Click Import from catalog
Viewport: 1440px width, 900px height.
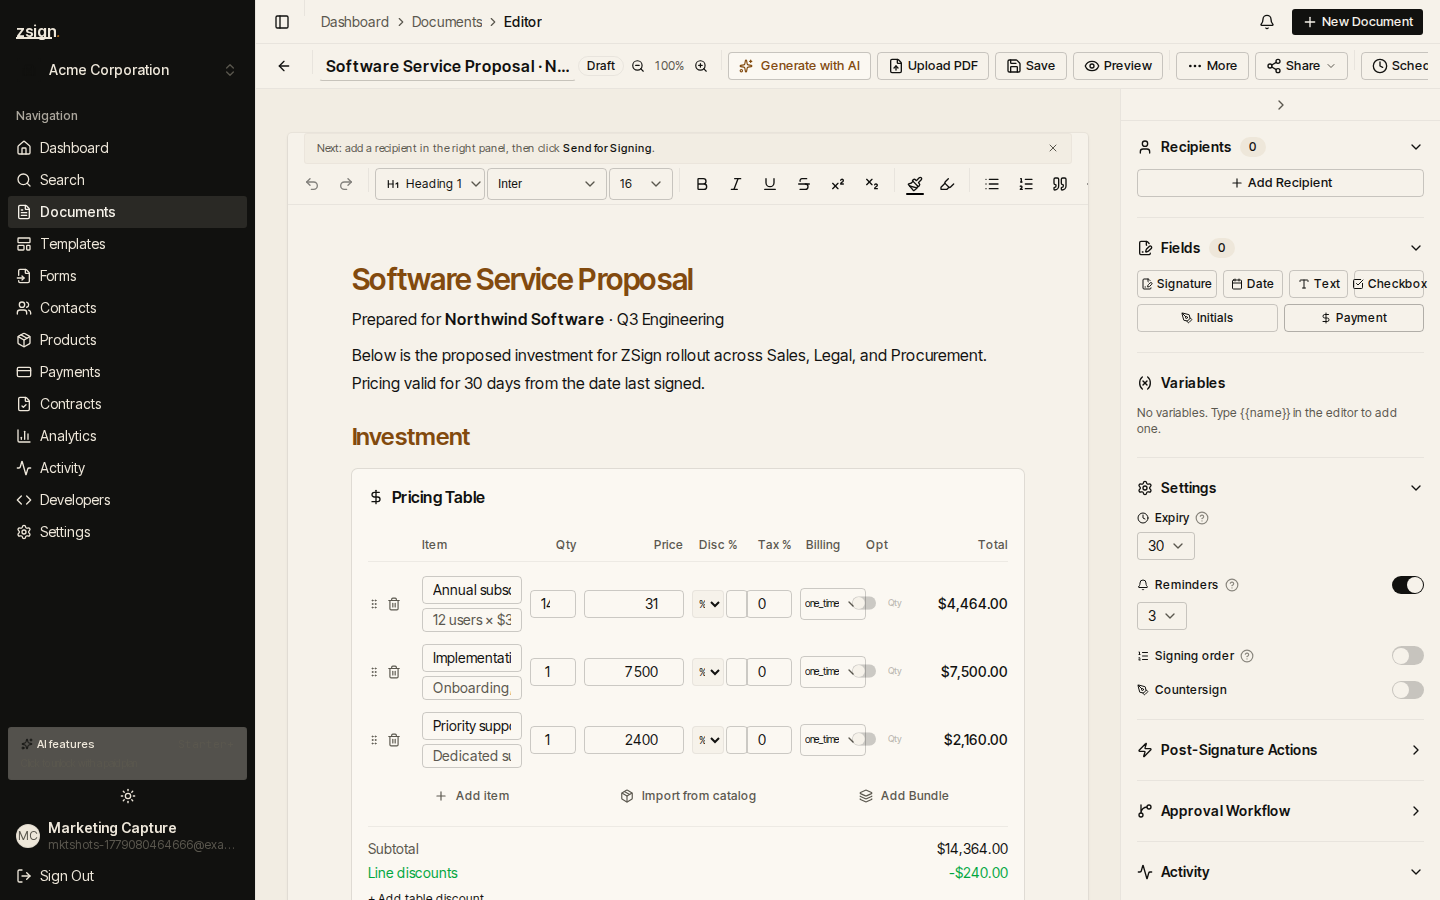[x=688, y=796]
